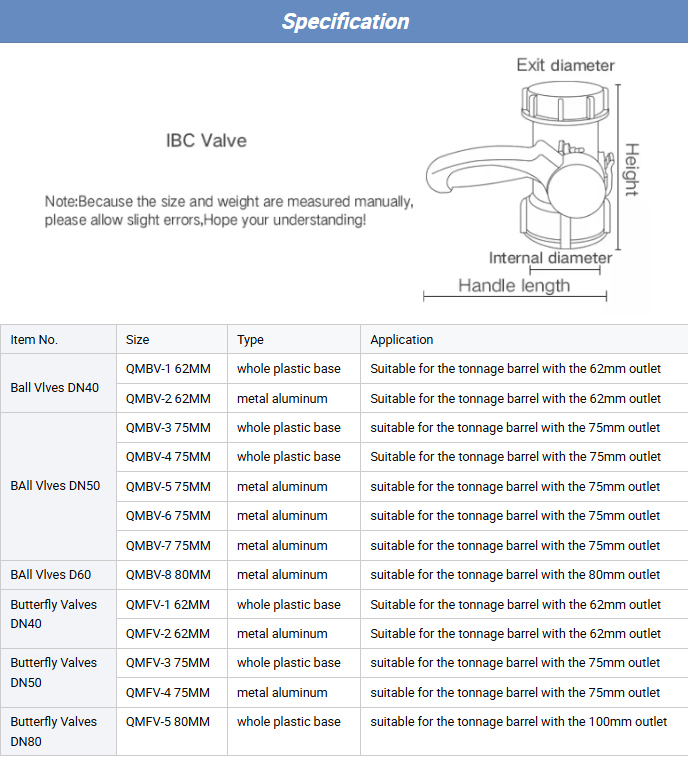Click the QMBV-5 75MM size cell
Viewport: 688px width, 759px height.
click(x=168, y=487)
